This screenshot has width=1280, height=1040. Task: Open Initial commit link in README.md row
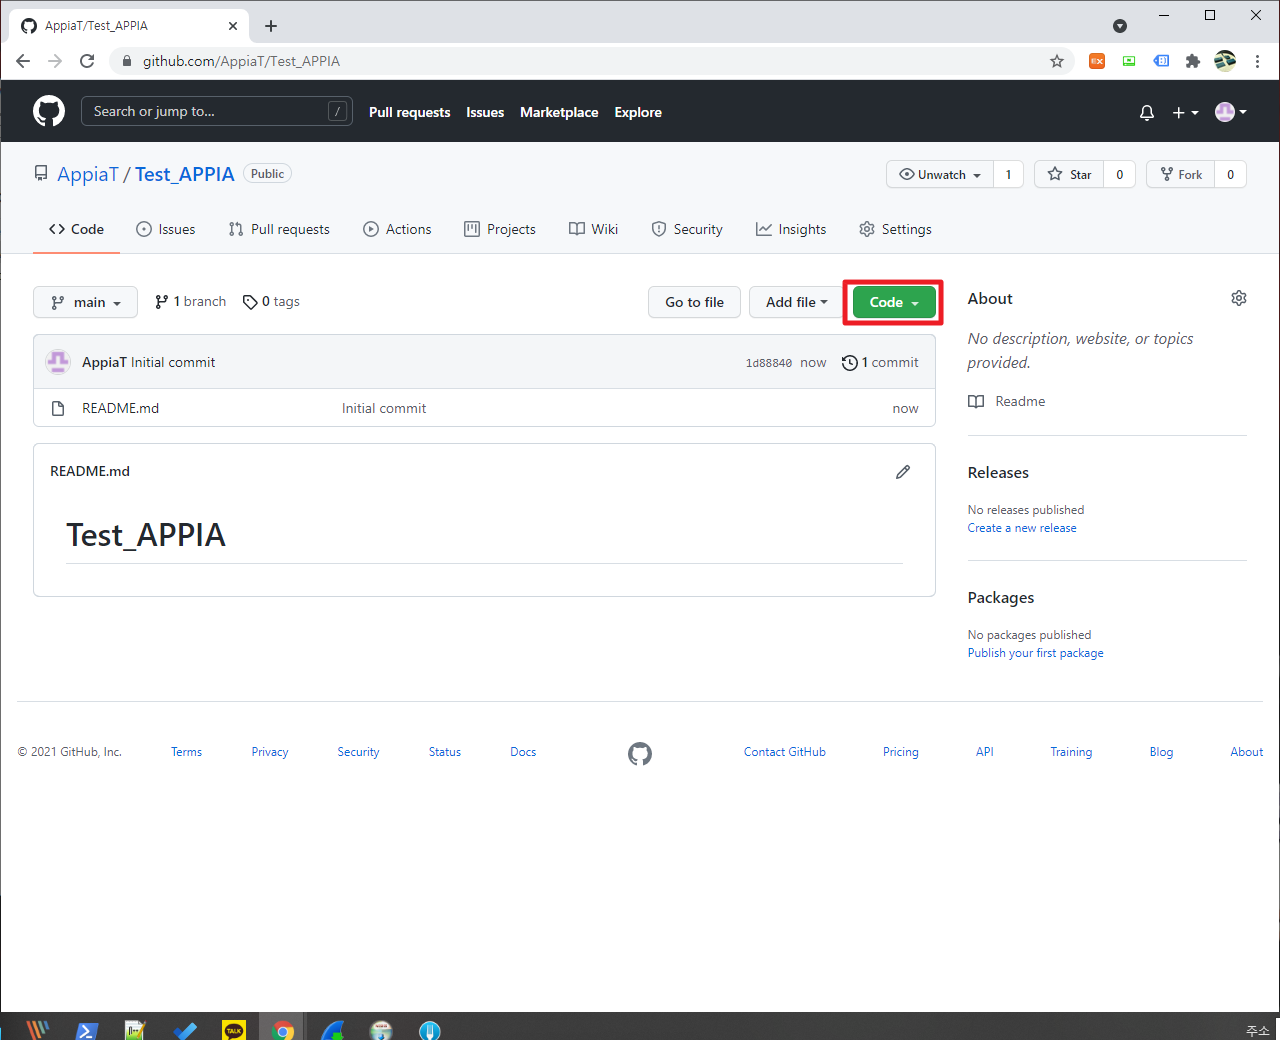pyautogui.click(x=384, y=408)
